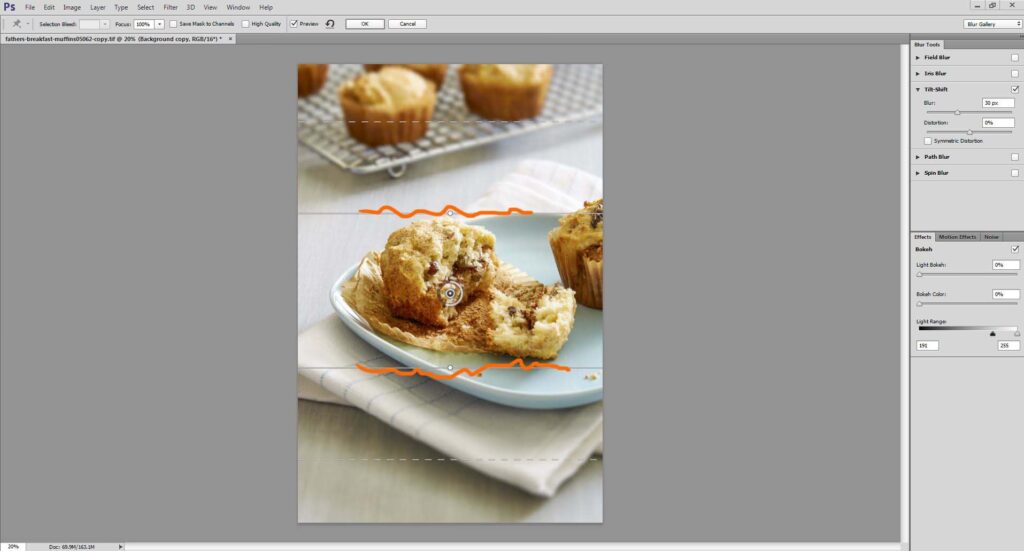Enable the High Quality checkbox
The image size is (1024, 551).
(245, 23)
